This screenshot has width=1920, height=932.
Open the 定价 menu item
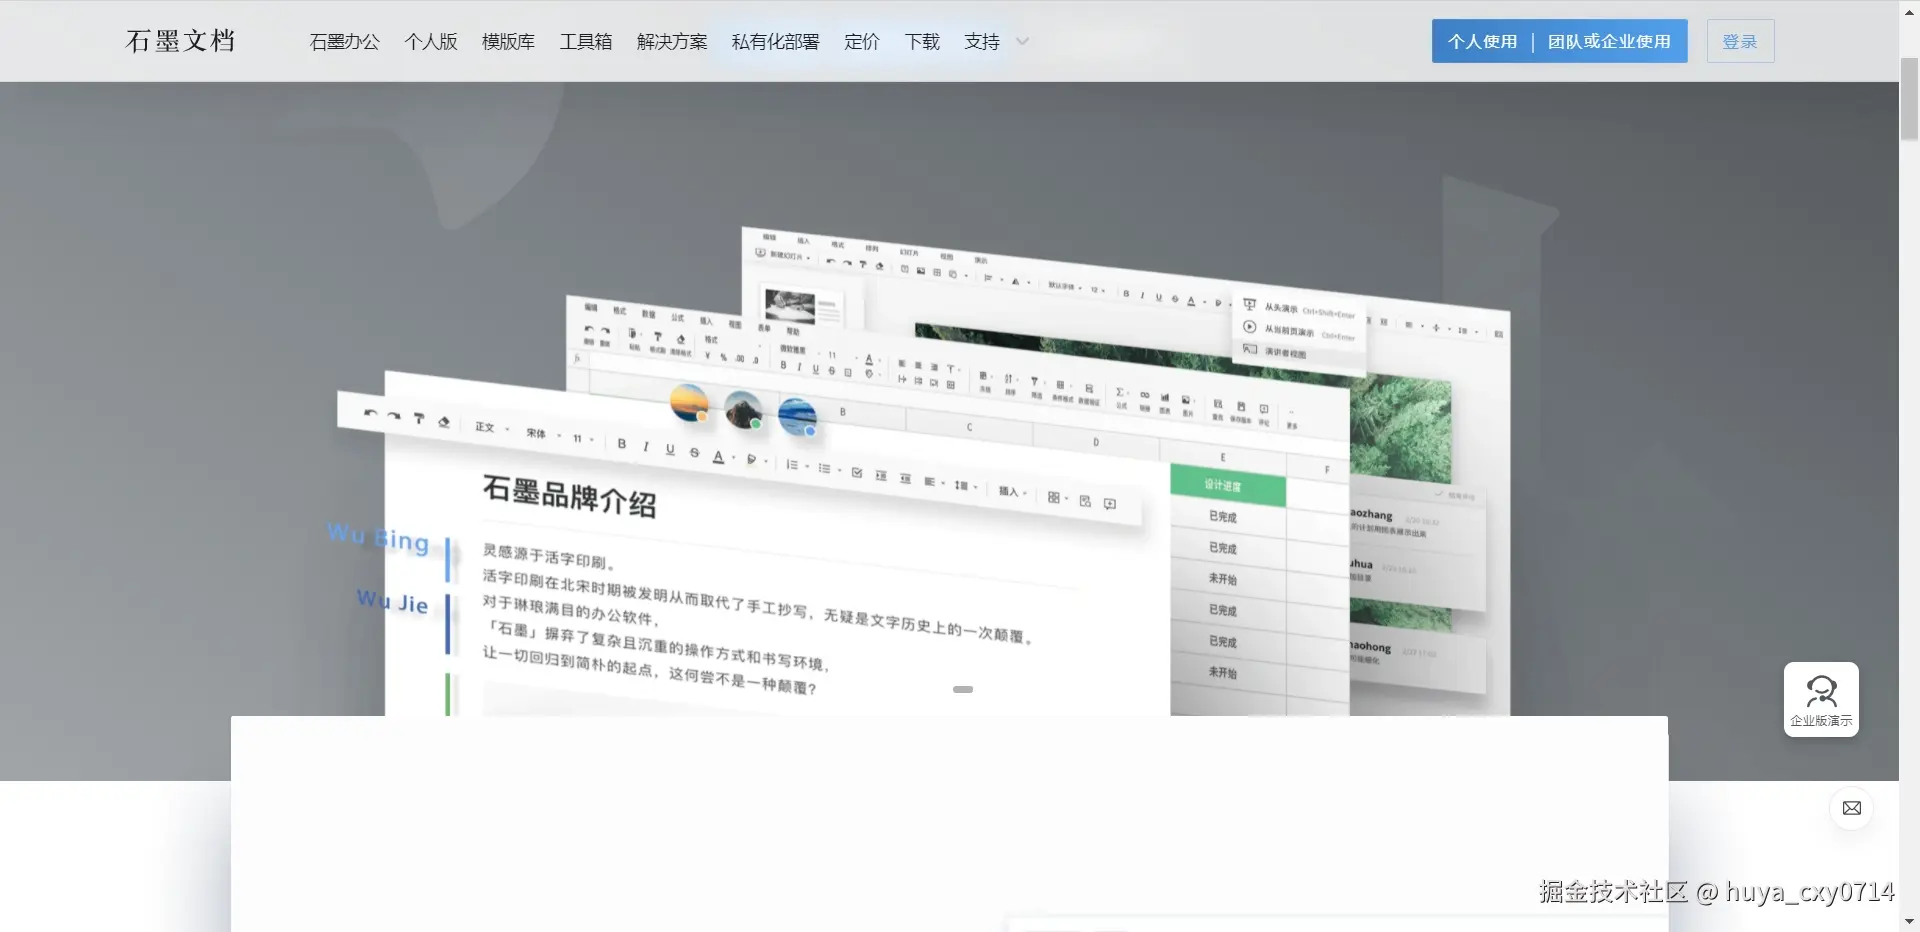(x=860, y=41)
